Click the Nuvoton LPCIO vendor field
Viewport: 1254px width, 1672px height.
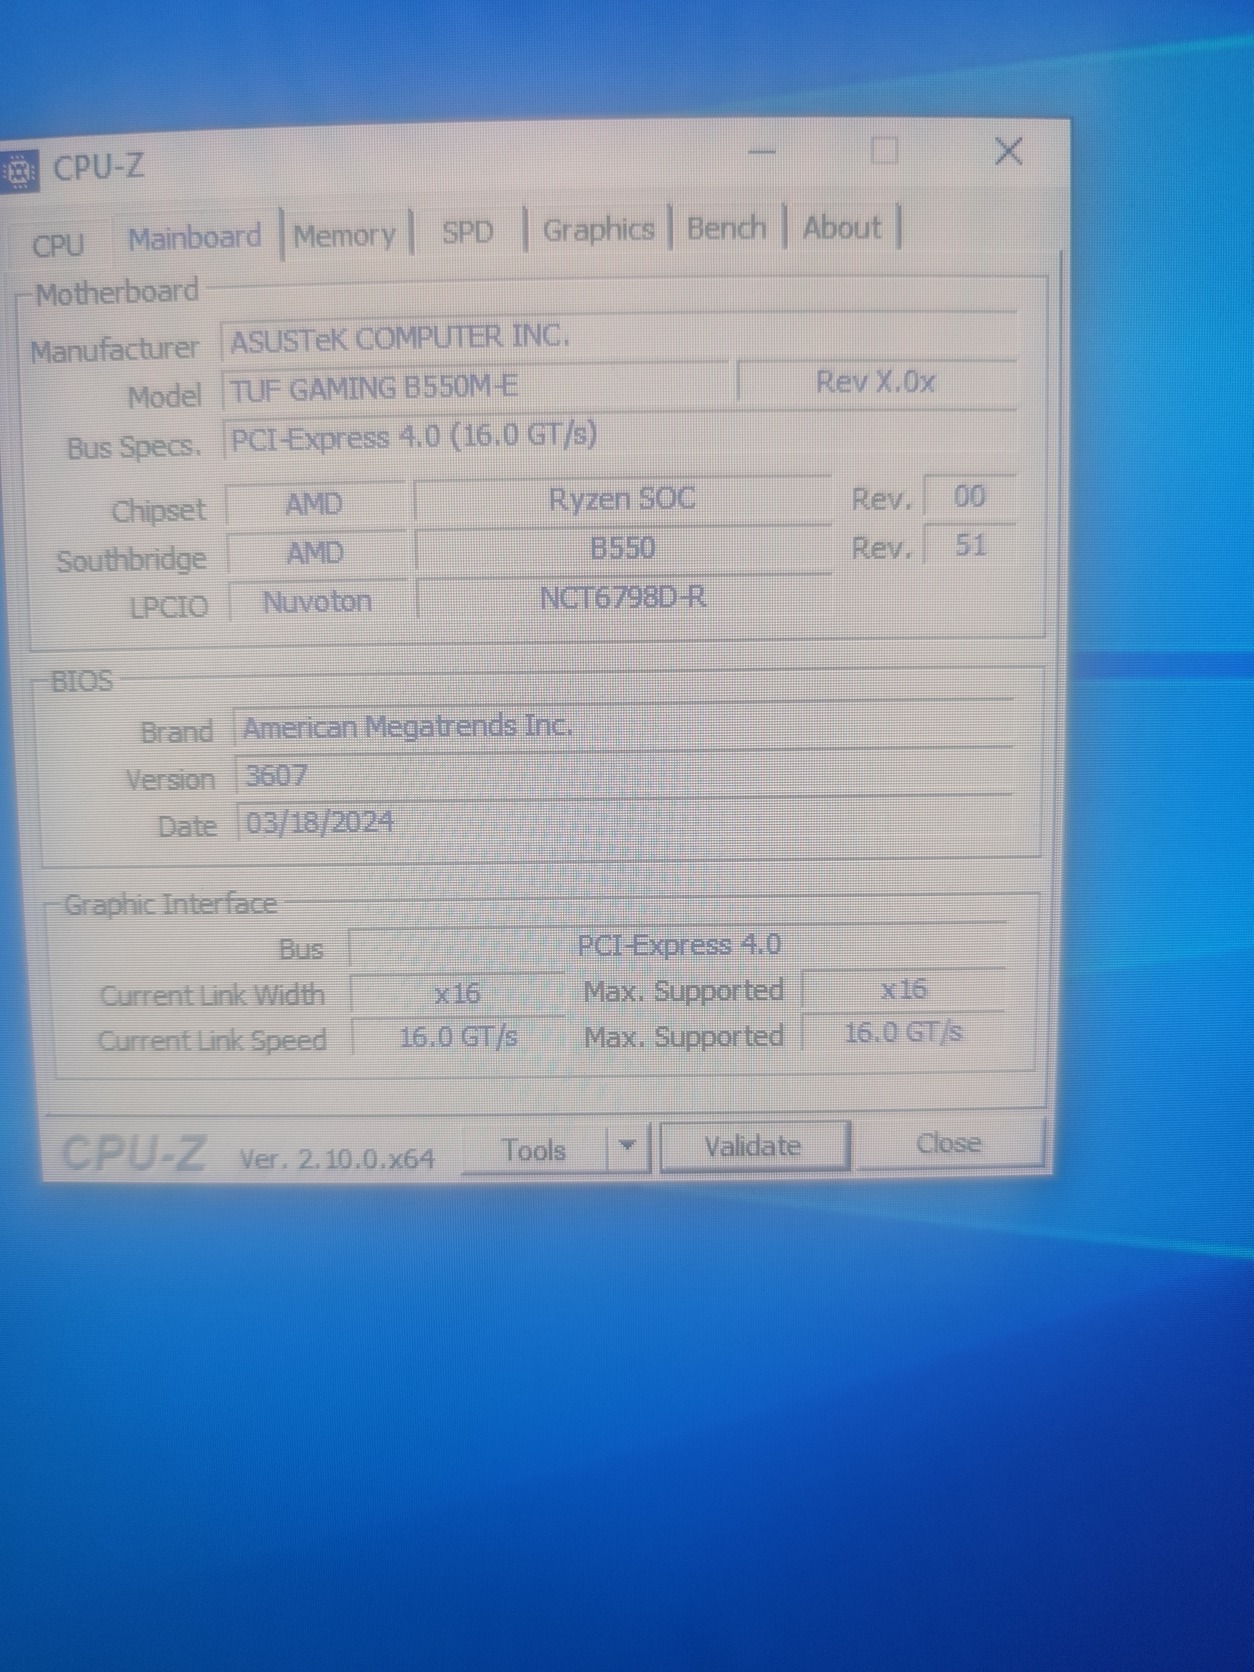pyautogui.click(x=317, y=602)
